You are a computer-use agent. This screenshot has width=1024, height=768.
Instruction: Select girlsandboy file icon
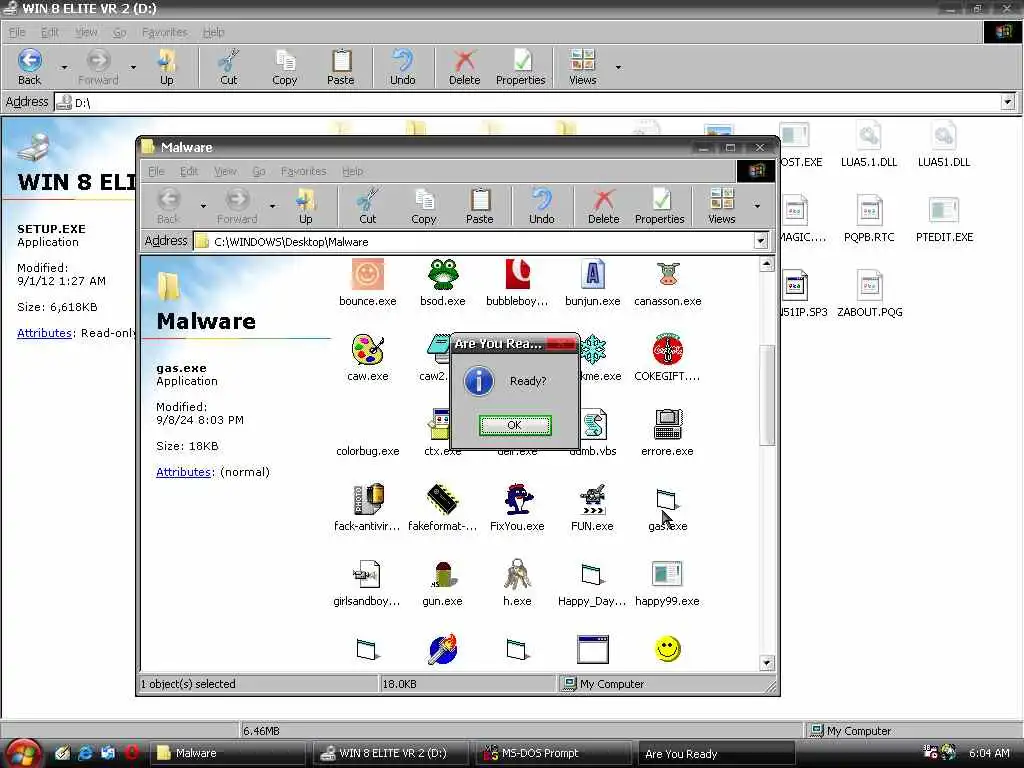point(368,575)
